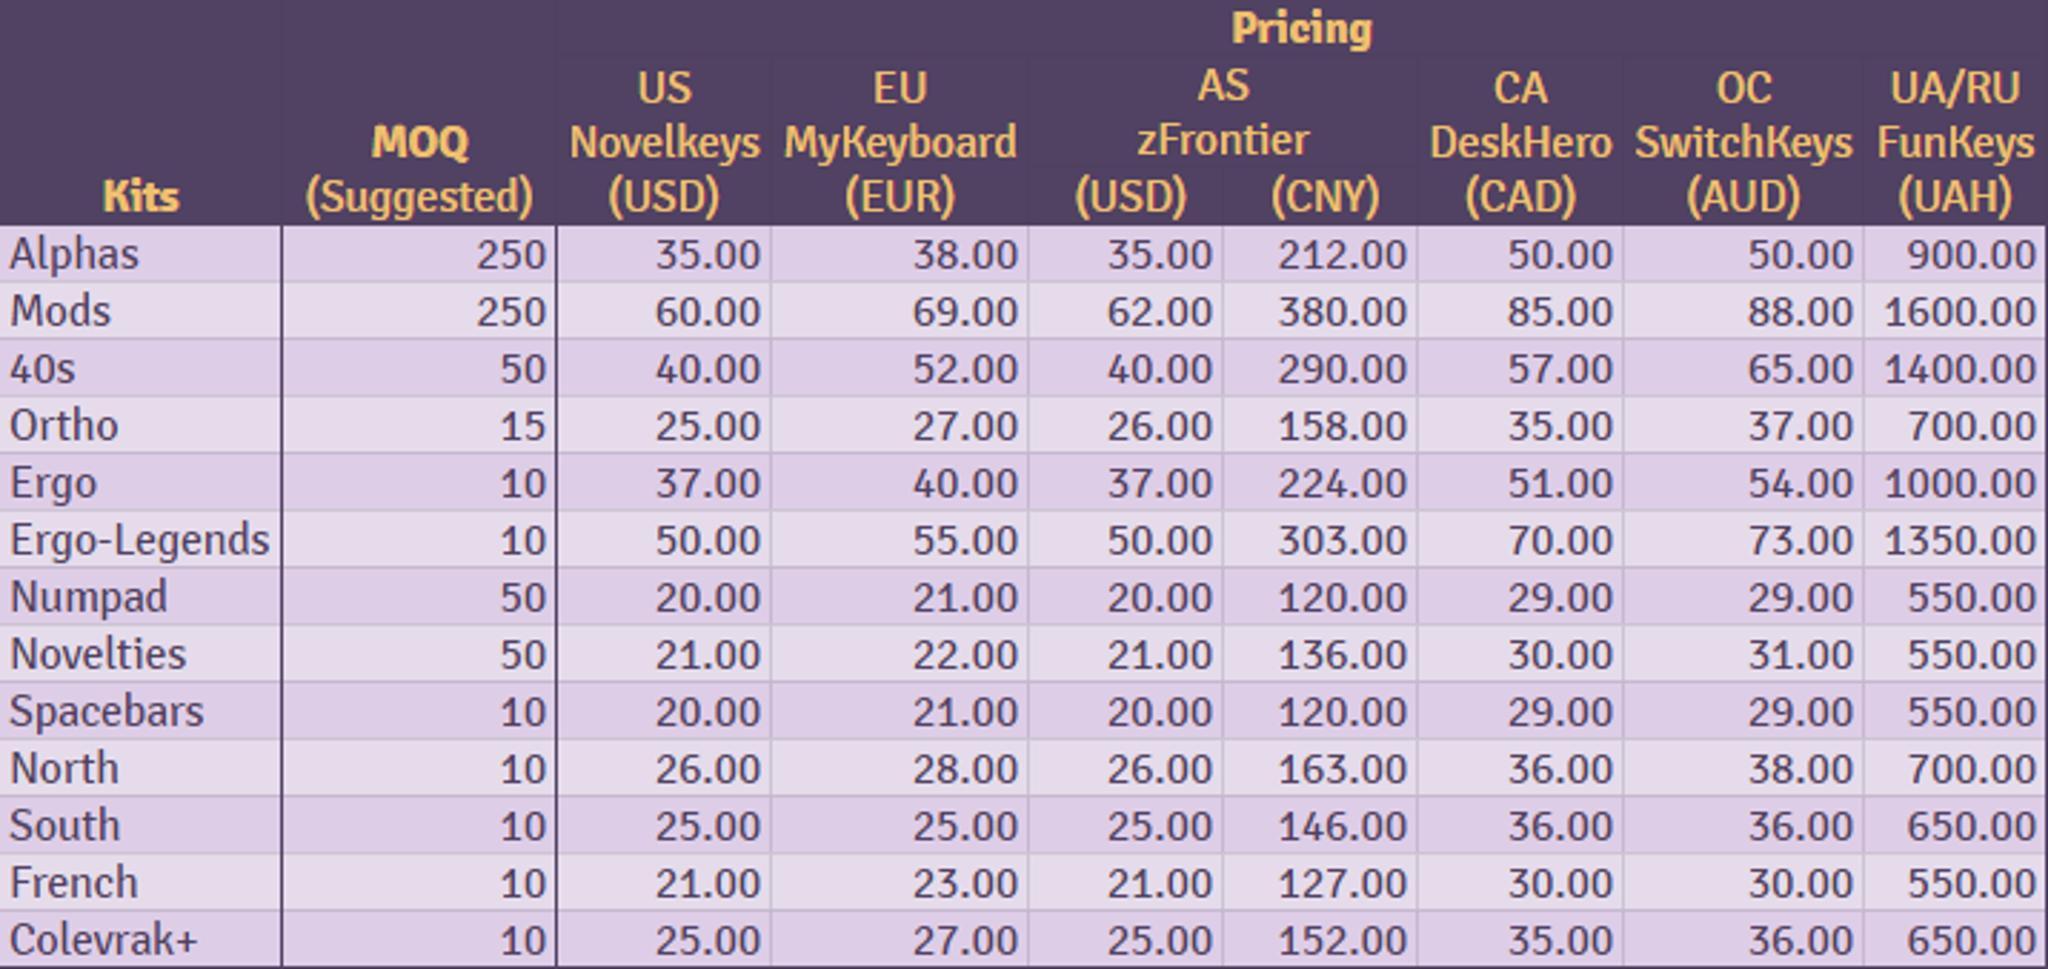Viewport: 2048px width, 969px height.
Task: Click the CA DeskHero (CAD) header
Action: (x=1519, y=142)
